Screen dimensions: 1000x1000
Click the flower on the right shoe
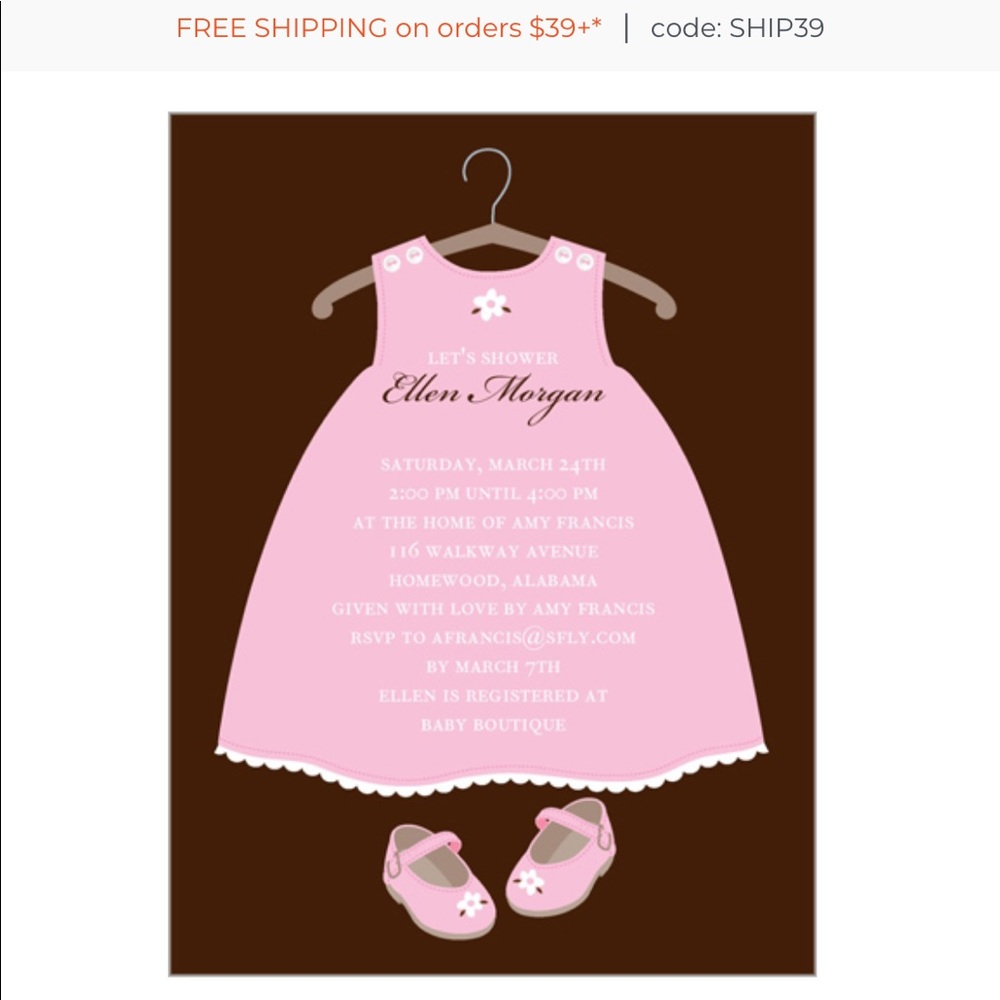529,883
